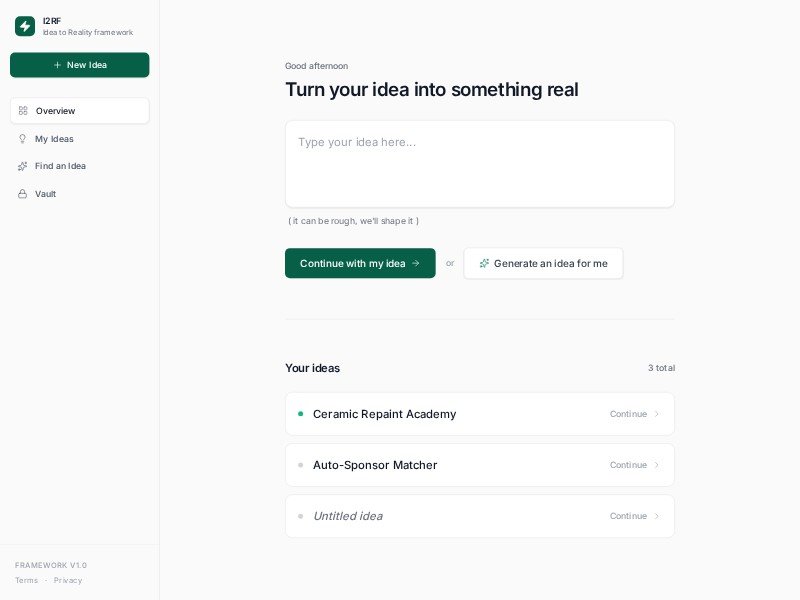Click the arrow on Continue with my idea
This screenshot has width=800, height=600.
coord(416,264)
